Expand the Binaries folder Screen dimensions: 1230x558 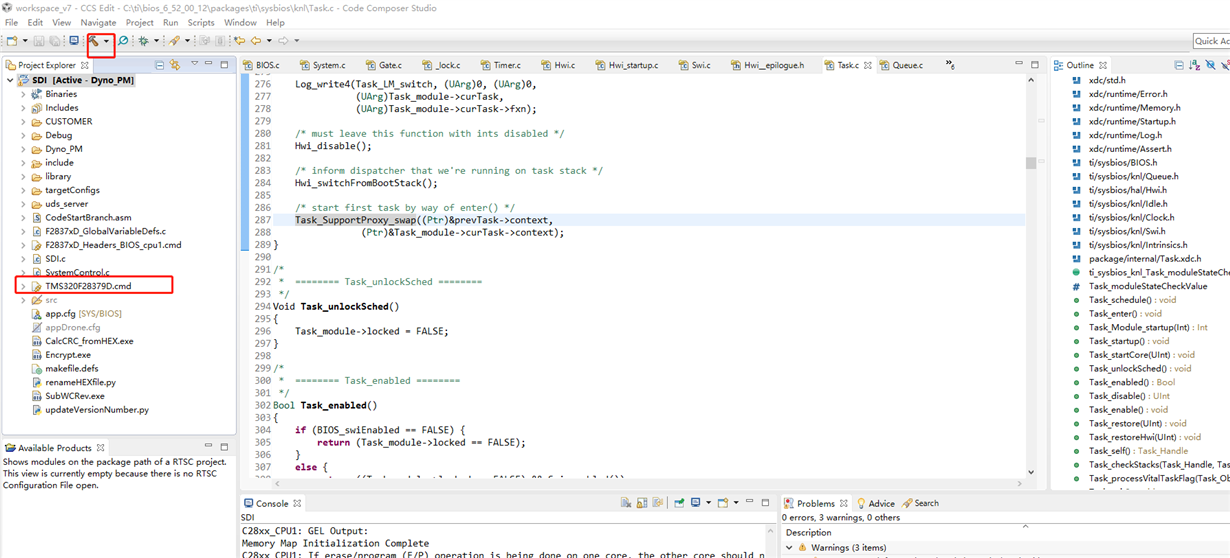[23, 94]
